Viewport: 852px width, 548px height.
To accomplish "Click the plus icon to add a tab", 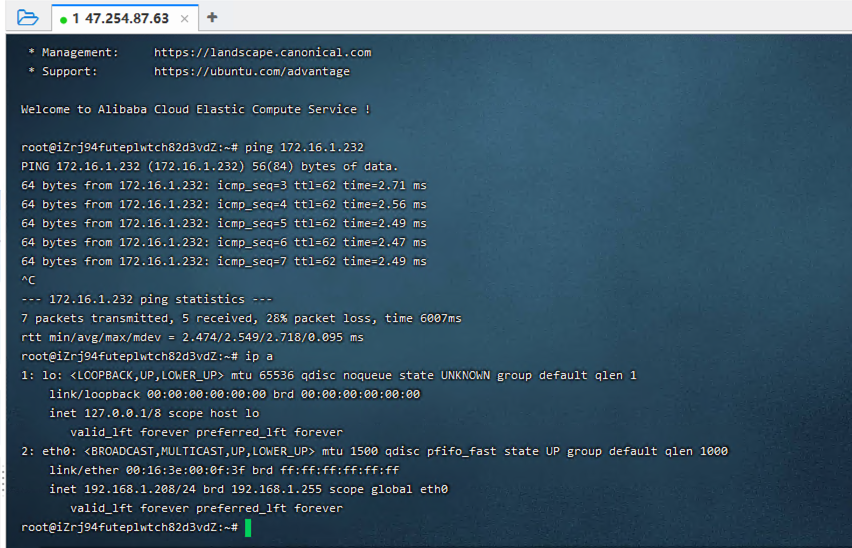I will point(212,17).
